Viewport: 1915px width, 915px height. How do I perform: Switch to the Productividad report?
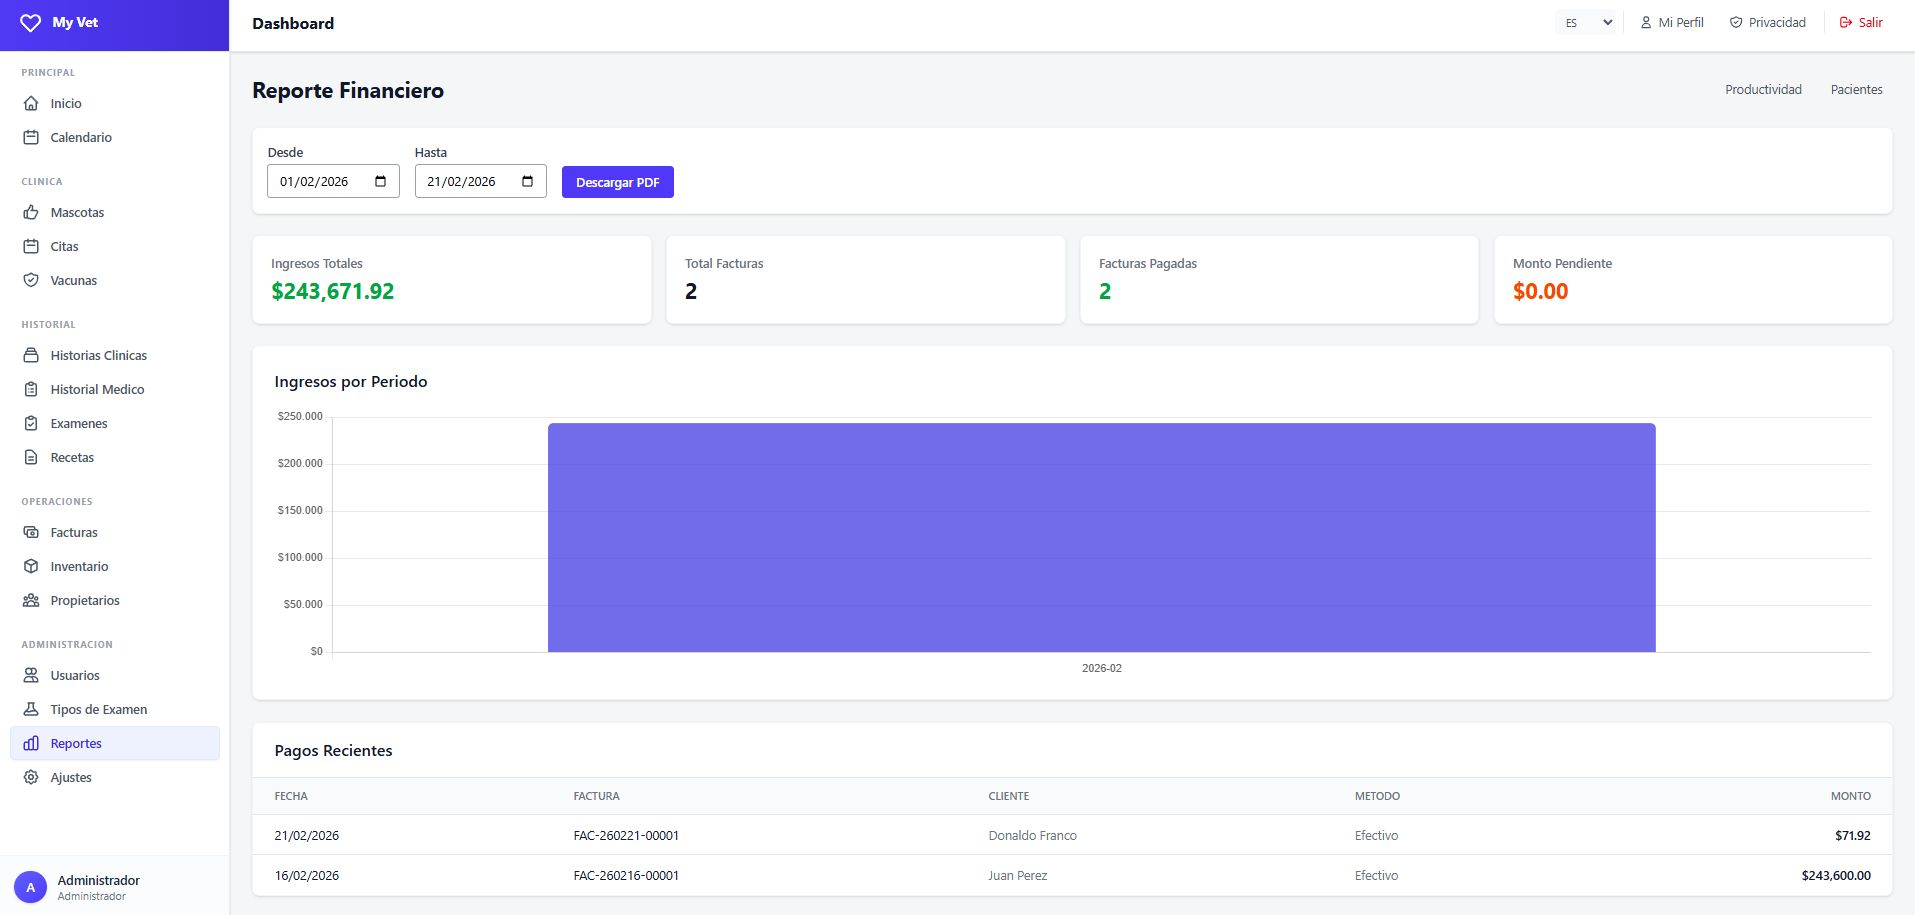1763,89
